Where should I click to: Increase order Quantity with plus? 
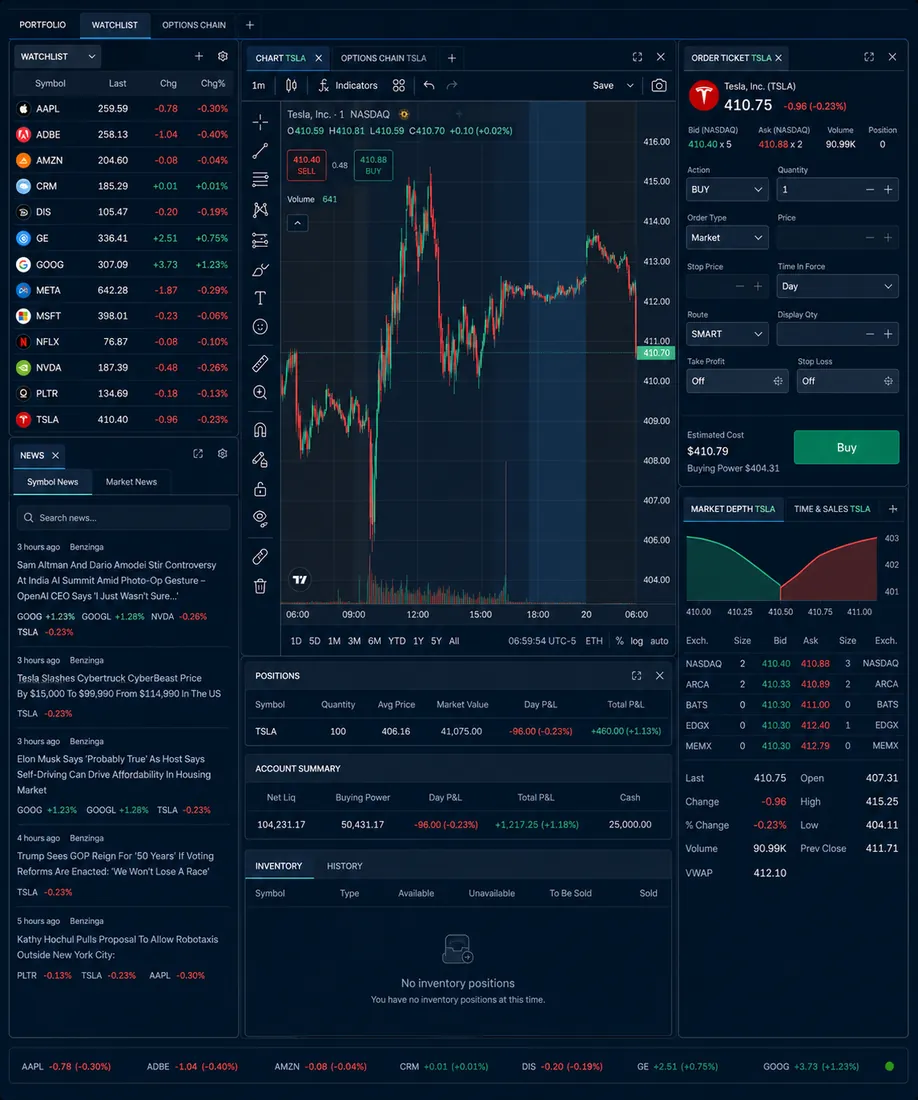click(x=889, y=189)
